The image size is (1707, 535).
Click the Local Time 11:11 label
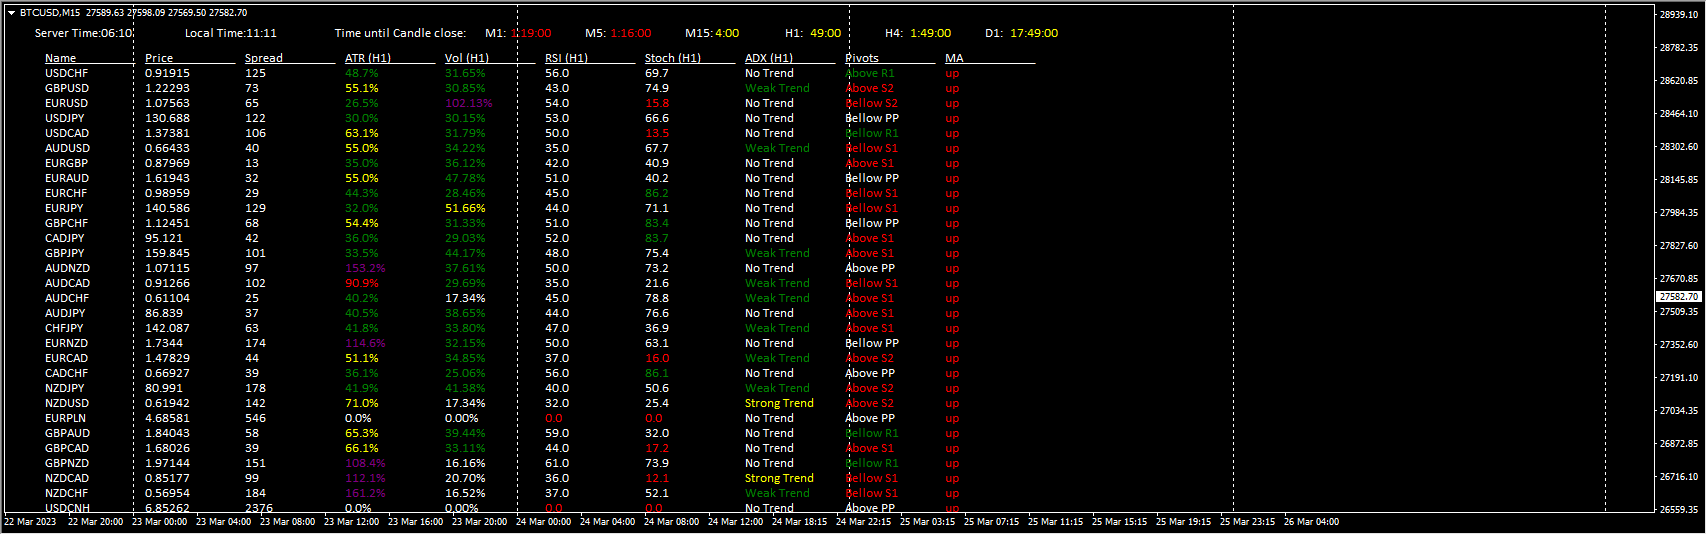231,33
